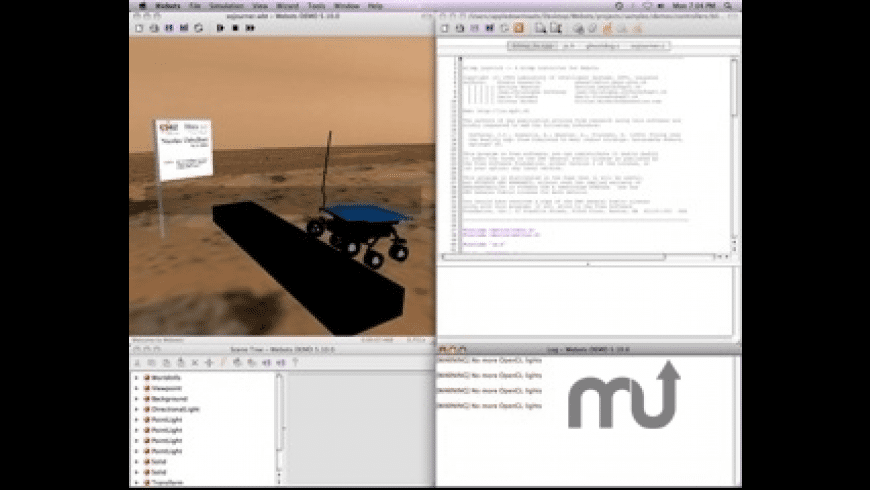Viewport: 870px width, 490px height.
Task: Open the Simulation menu
Action: pyautogui.click(x=226, y=6)
